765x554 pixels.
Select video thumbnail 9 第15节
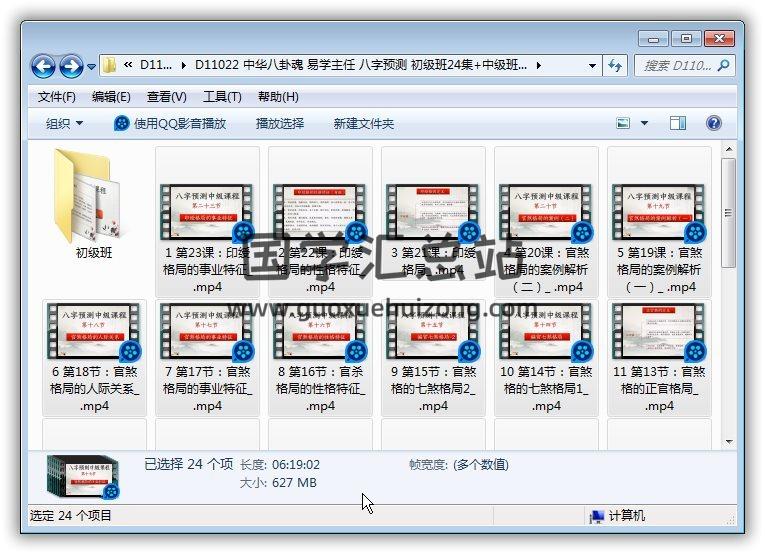434,332
